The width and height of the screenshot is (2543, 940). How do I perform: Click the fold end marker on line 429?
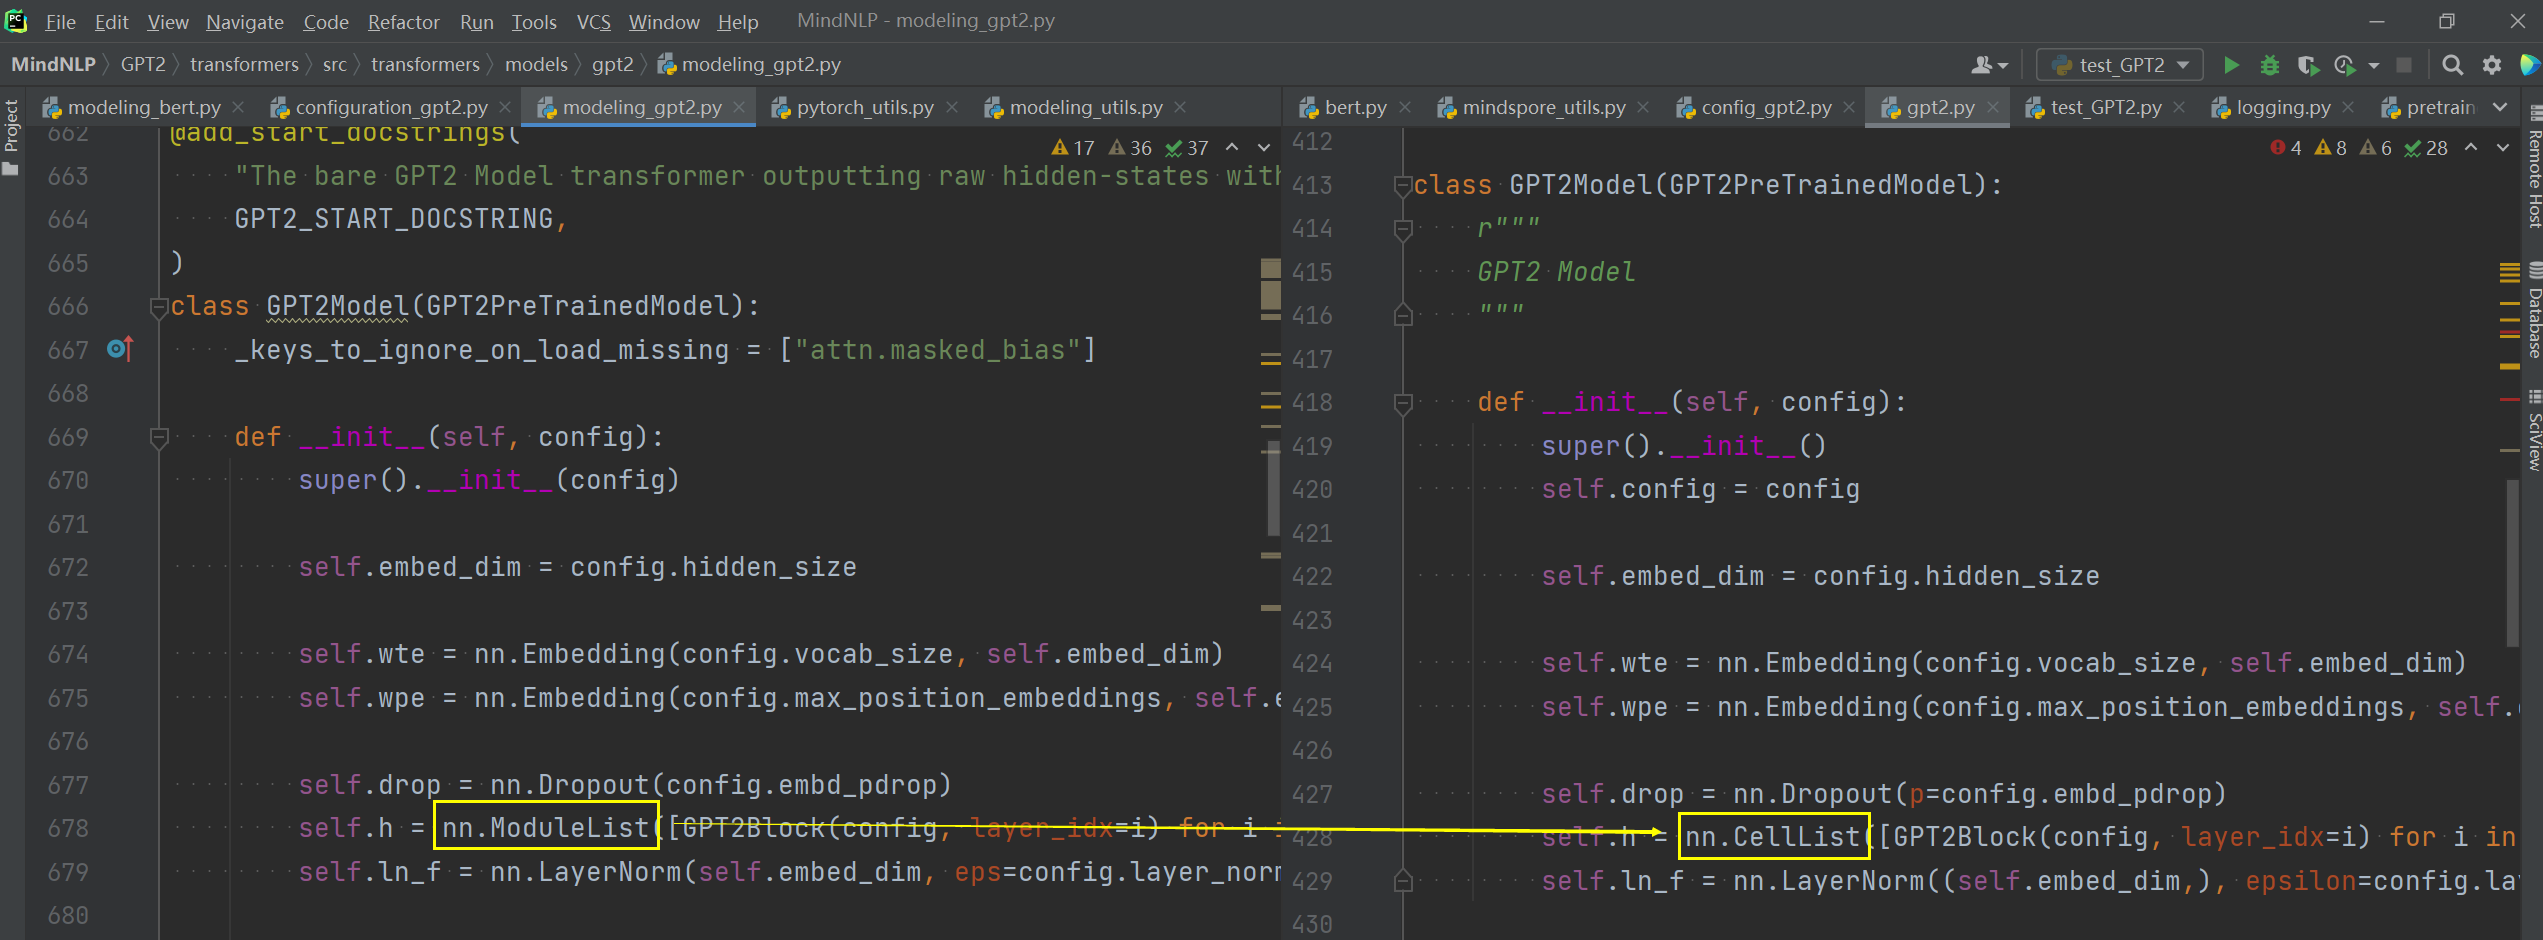[x=1403, y=881]
